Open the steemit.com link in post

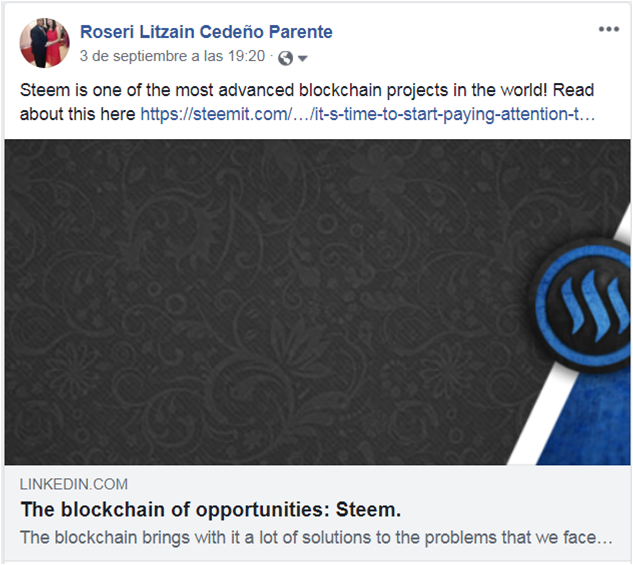tap(368, 114)
